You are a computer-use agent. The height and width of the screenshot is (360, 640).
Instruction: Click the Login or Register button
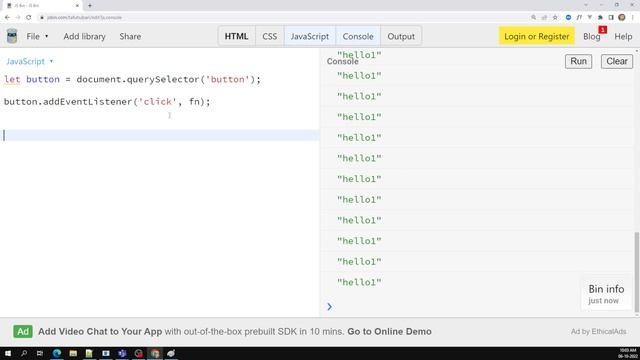pyautogui.click(x=536, y=36)
